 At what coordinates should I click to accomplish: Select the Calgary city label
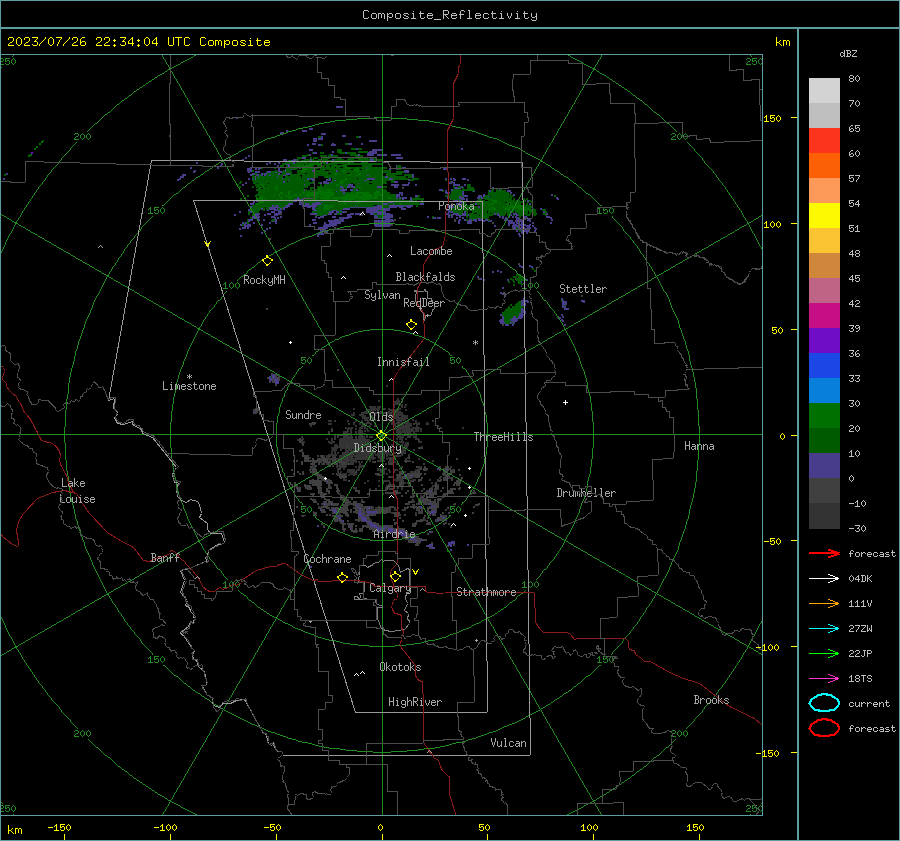click(390, 588)
